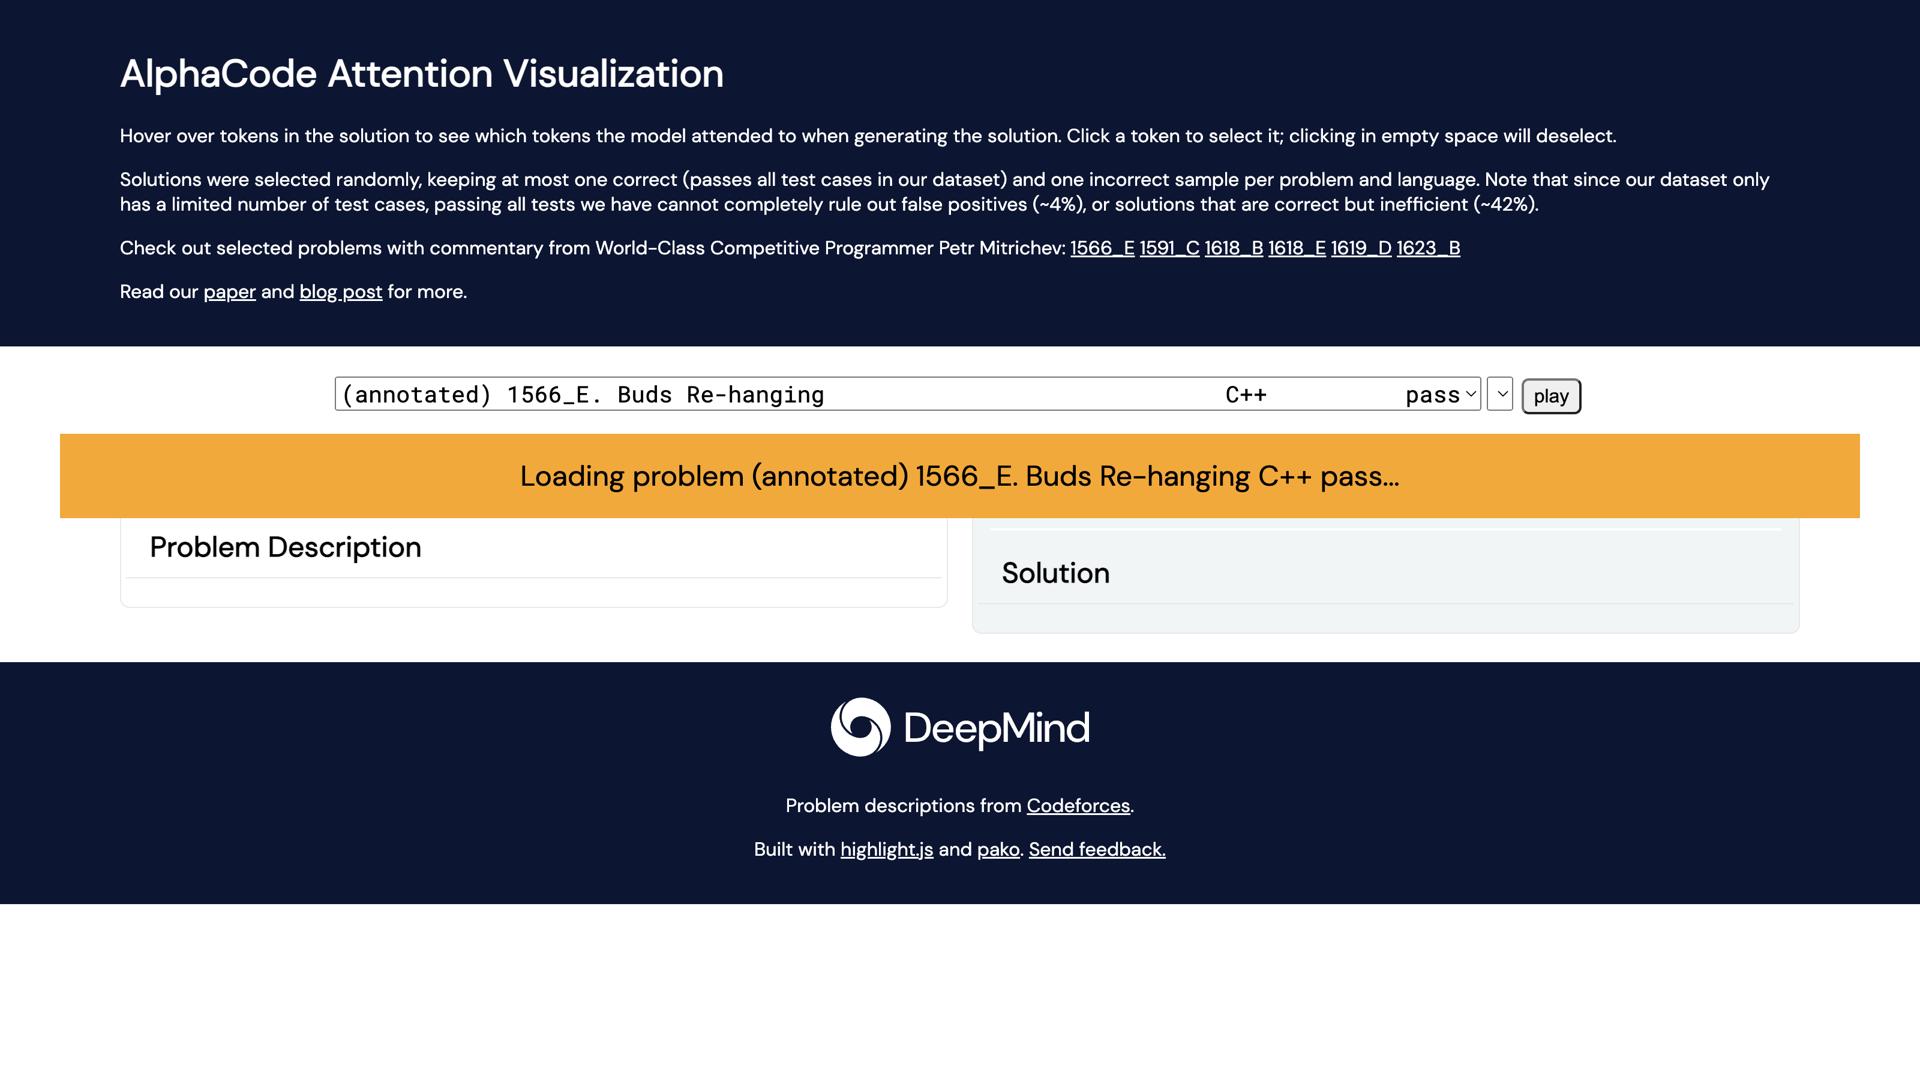Image resolution: width=1920 pixels, height=1080 pixels.
Task: Open the paper link
Action: (x=228, y=292)
